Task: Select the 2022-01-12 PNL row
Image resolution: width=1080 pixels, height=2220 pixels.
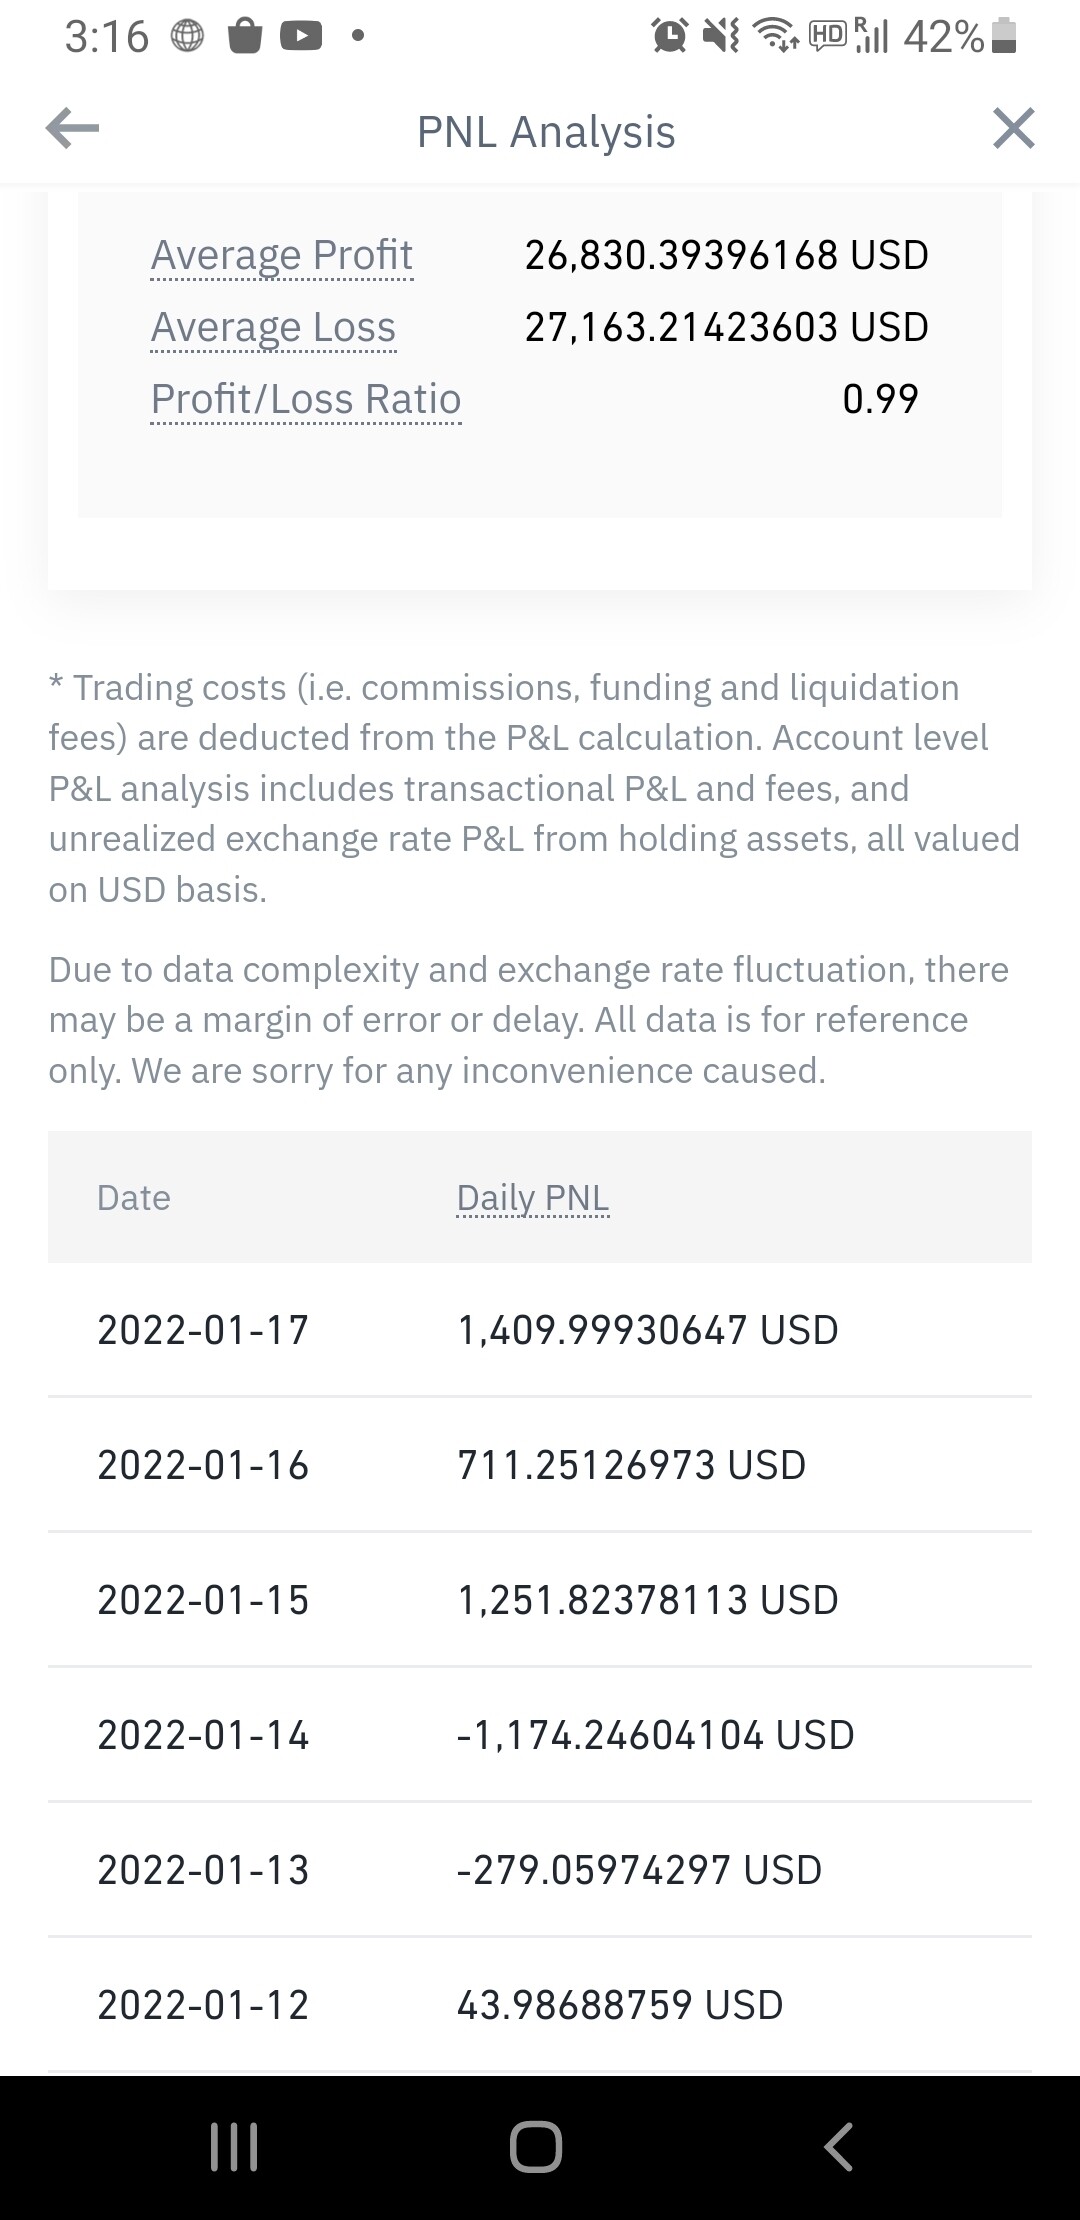Action: click(x=540, y=2005)
